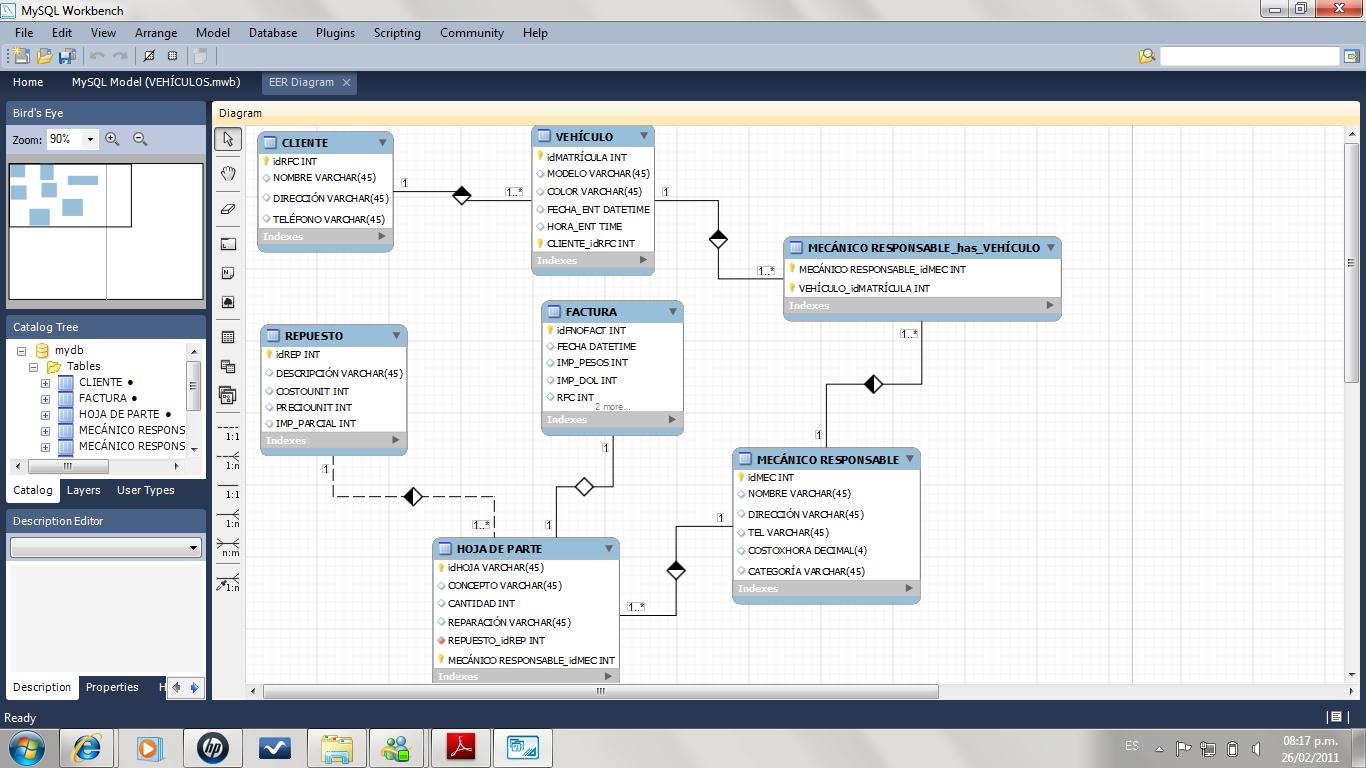Select the n:m relationship tool
The height and width of the screenshot is (768, 1366).
click(229, 548)
